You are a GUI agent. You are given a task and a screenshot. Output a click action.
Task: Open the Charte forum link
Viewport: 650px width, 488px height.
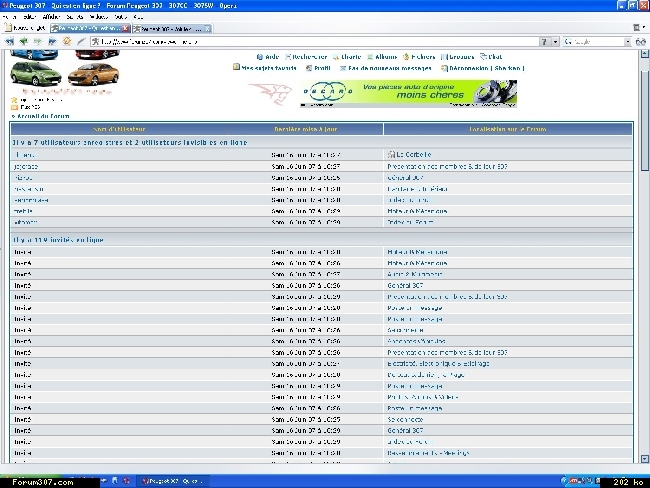point(347,57)
